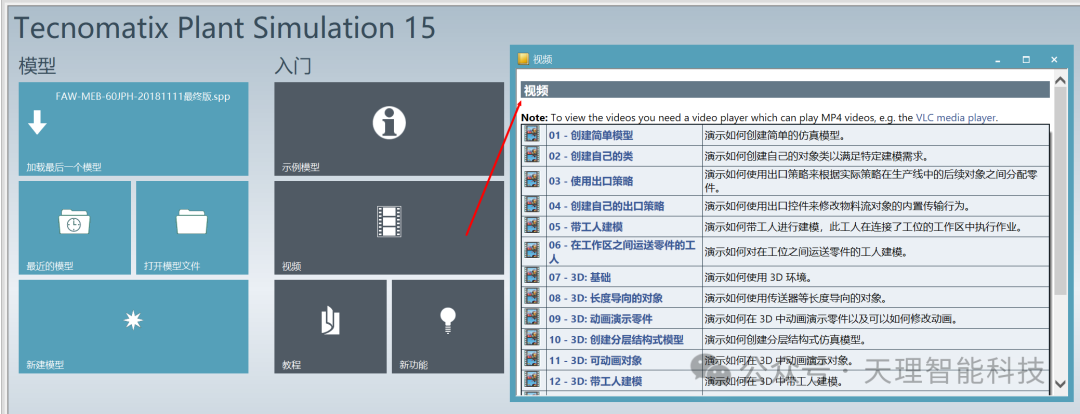The width and height of the screenshot is (1080, 414).
Task: Click the info icon for example models
Action: pyautogui.click(x=389, y=123)
